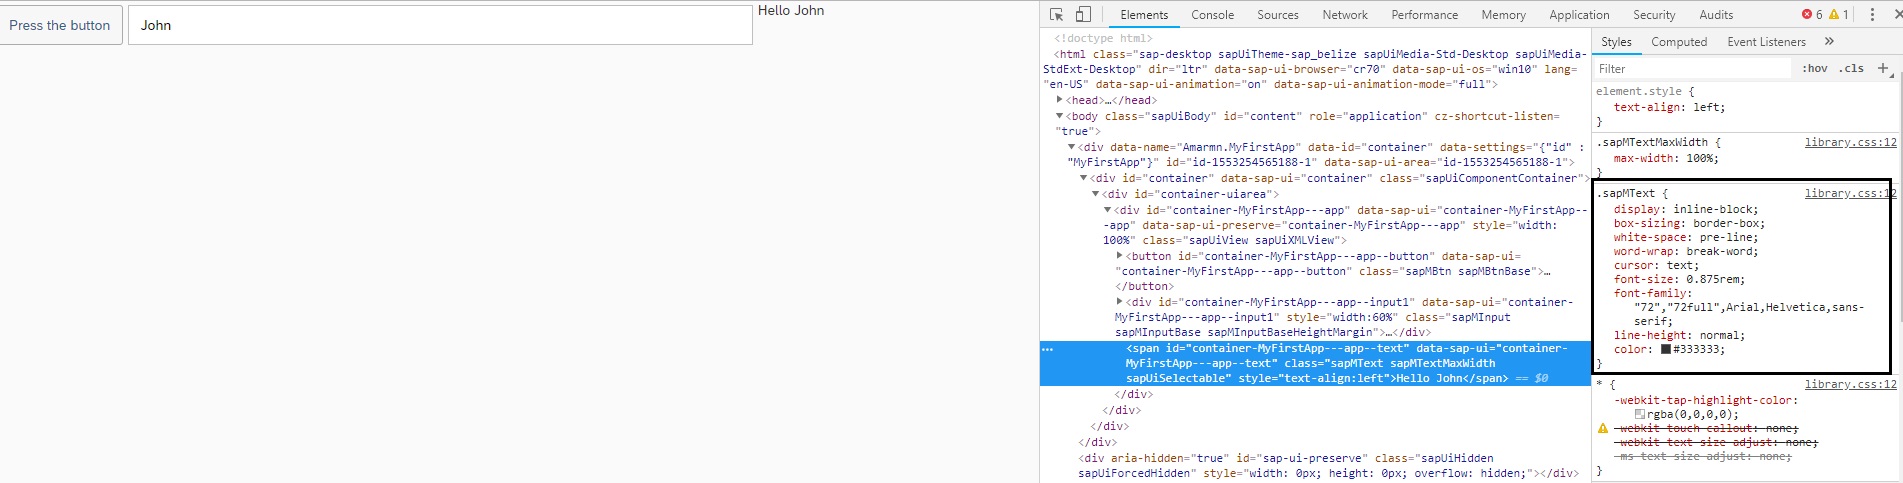Click the font-family property name

(x=1651, y=293)
